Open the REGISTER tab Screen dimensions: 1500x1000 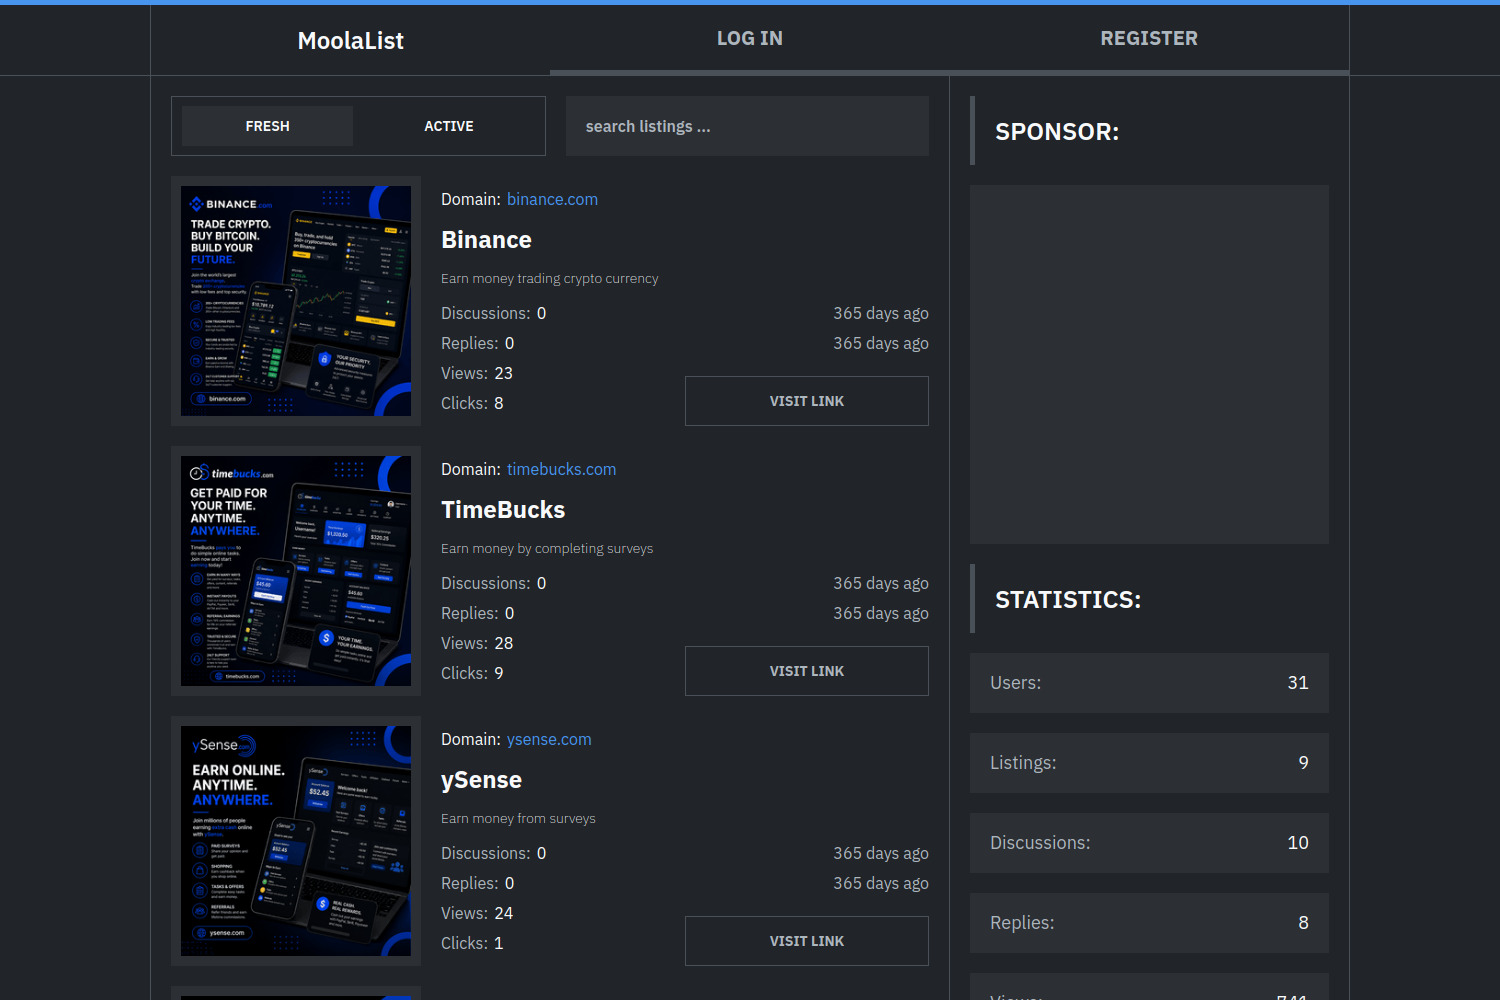coord(1149,38)
